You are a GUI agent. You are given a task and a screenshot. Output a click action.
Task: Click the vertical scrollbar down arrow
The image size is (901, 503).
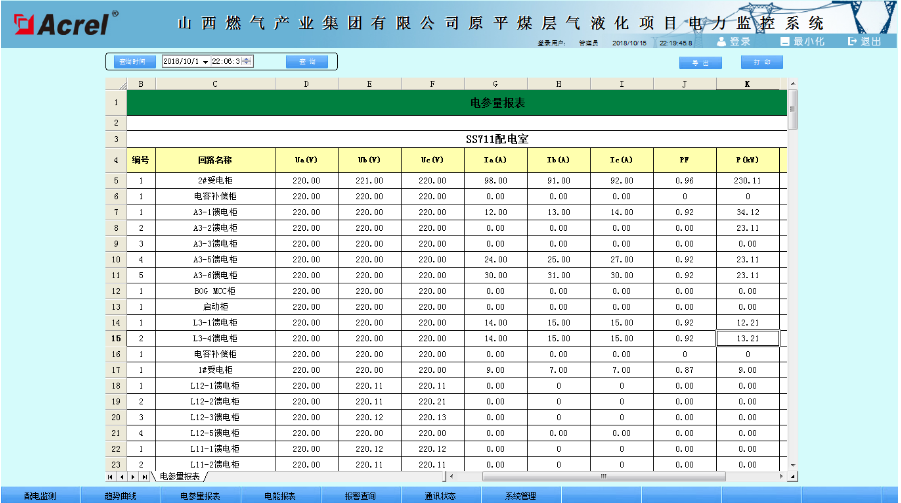tap(792, 465)
